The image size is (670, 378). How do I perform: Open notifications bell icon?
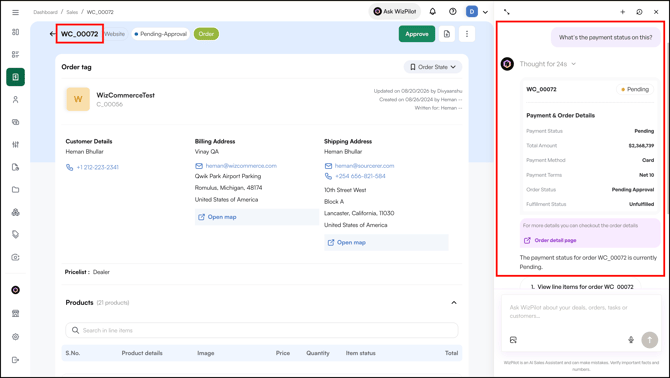click(x=432, y=12)
